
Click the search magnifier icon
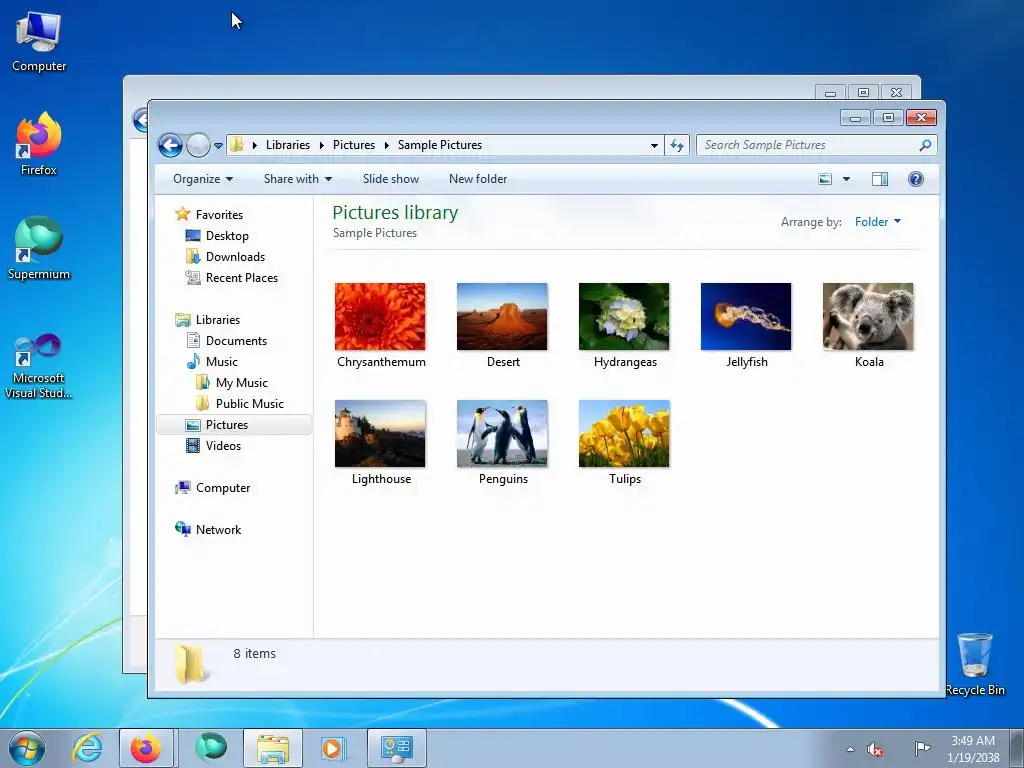tap(925, 145)
